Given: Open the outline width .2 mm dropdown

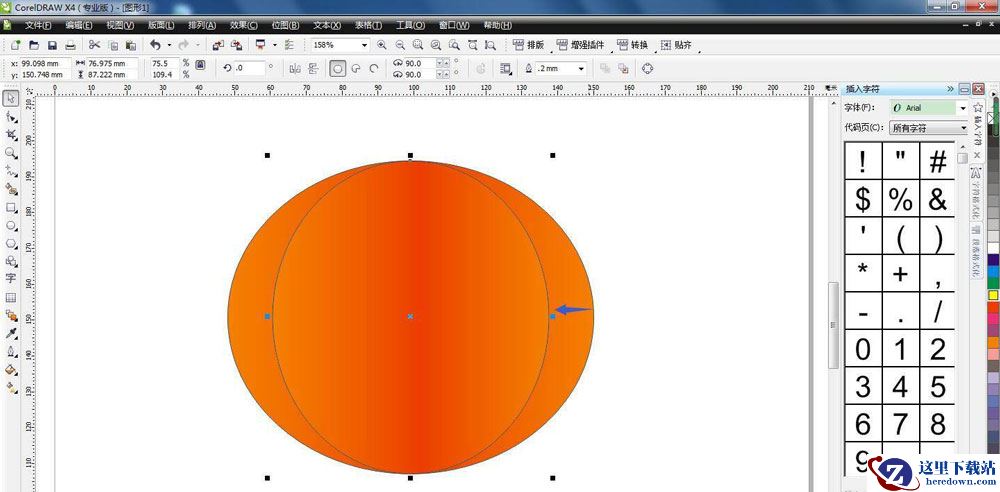Looking at the screenshot, I should click(x=581, y=68).
